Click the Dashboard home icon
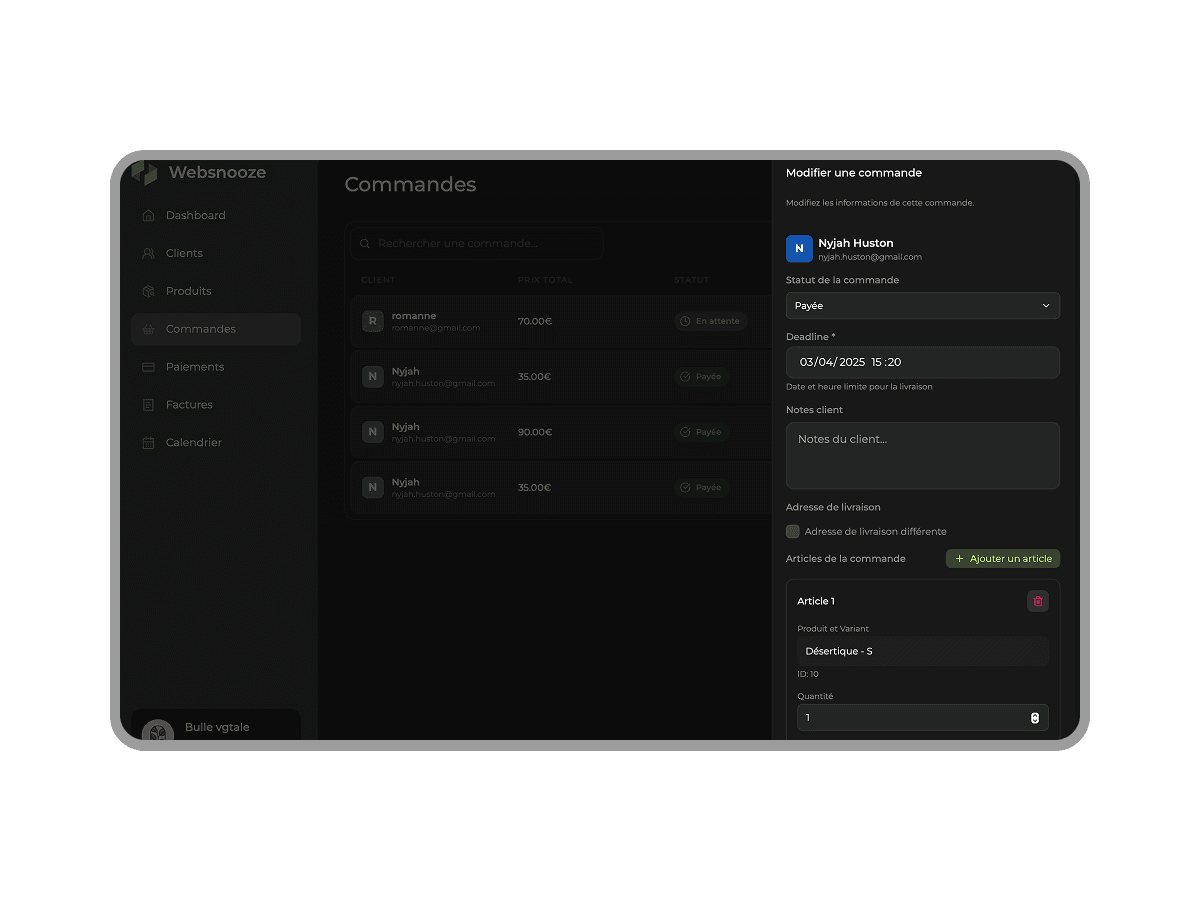This screenshot has width=1200, height=900. click(148, 215)
